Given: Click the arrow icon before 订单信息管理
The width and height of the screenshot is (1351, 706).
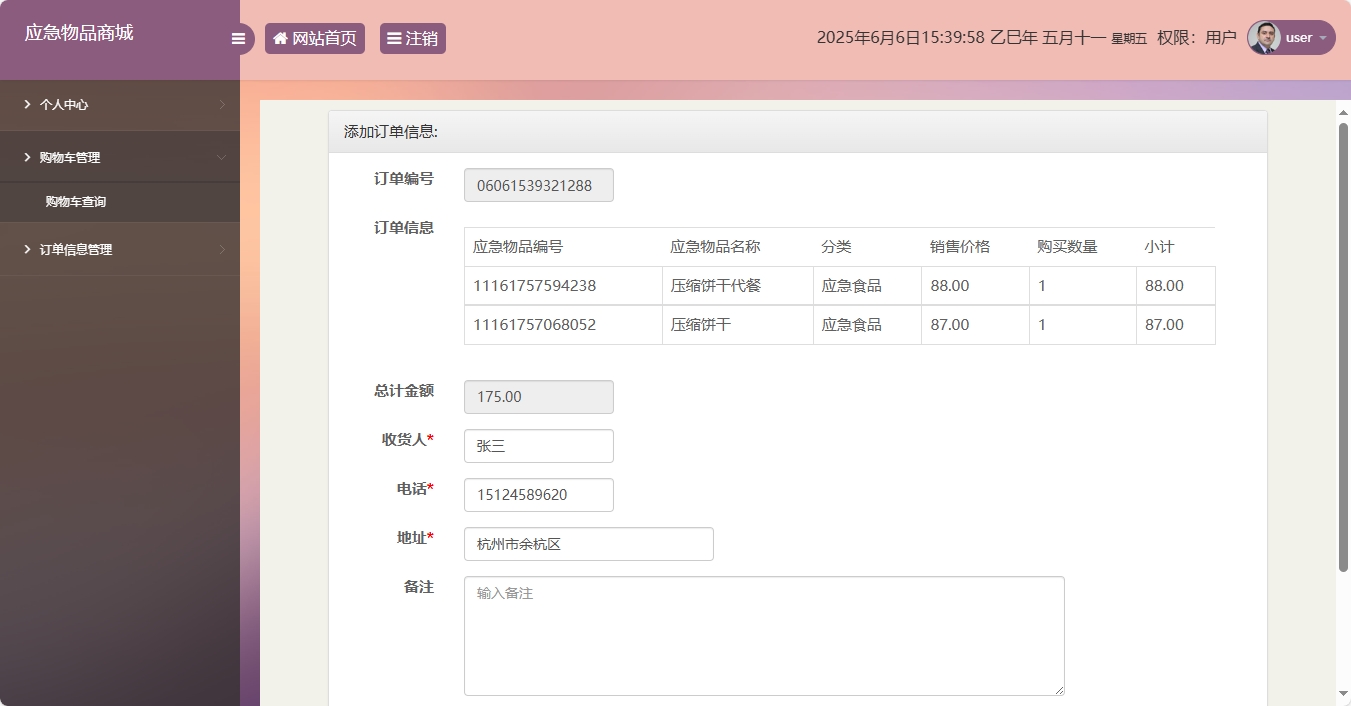Looking at the screenshot, I should tap(25, 249).
